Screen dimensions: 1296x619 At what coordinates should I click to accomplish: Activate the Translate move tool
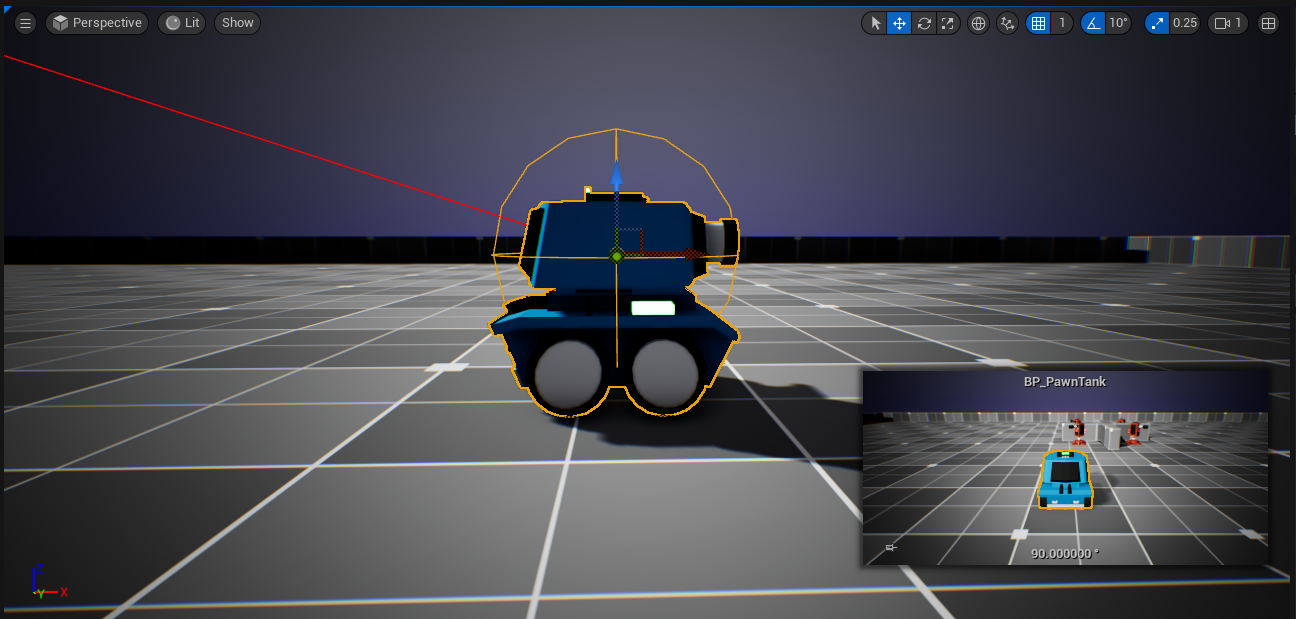899,23
